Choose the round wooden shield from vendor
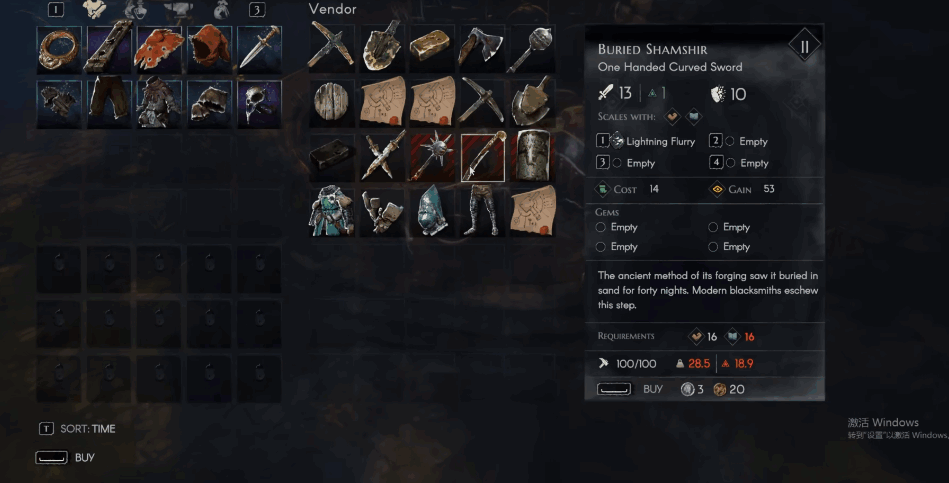Viewport: 949px width, 483px height. [330, 103]
